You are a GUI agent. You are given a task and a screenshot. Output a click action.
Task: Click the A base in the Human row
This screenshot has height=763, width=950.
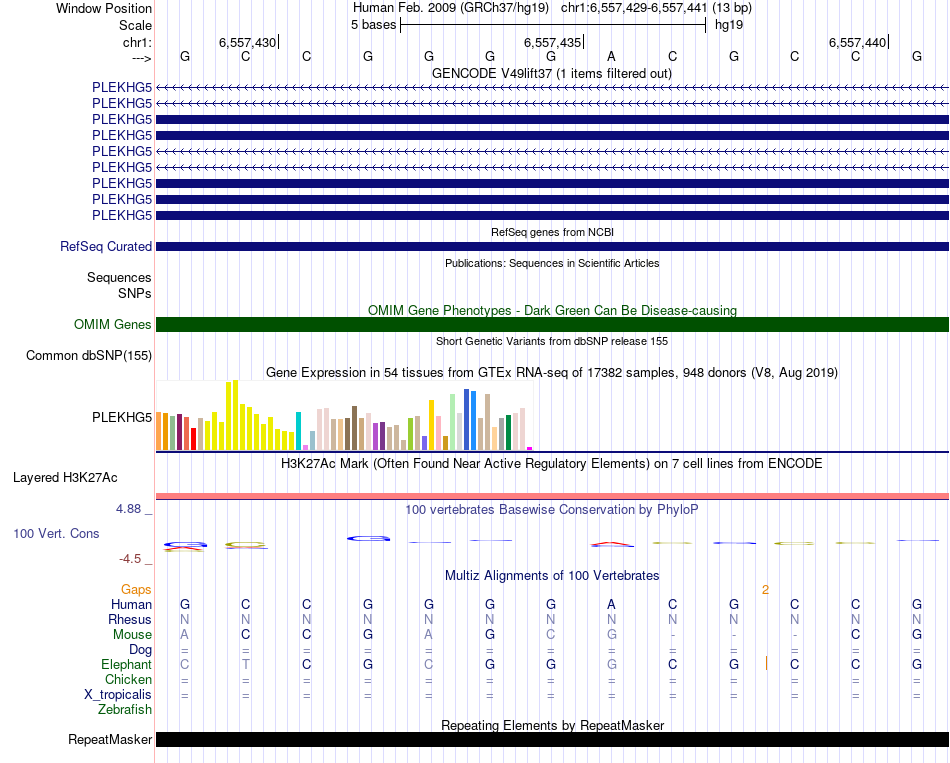tap(611, 605)
